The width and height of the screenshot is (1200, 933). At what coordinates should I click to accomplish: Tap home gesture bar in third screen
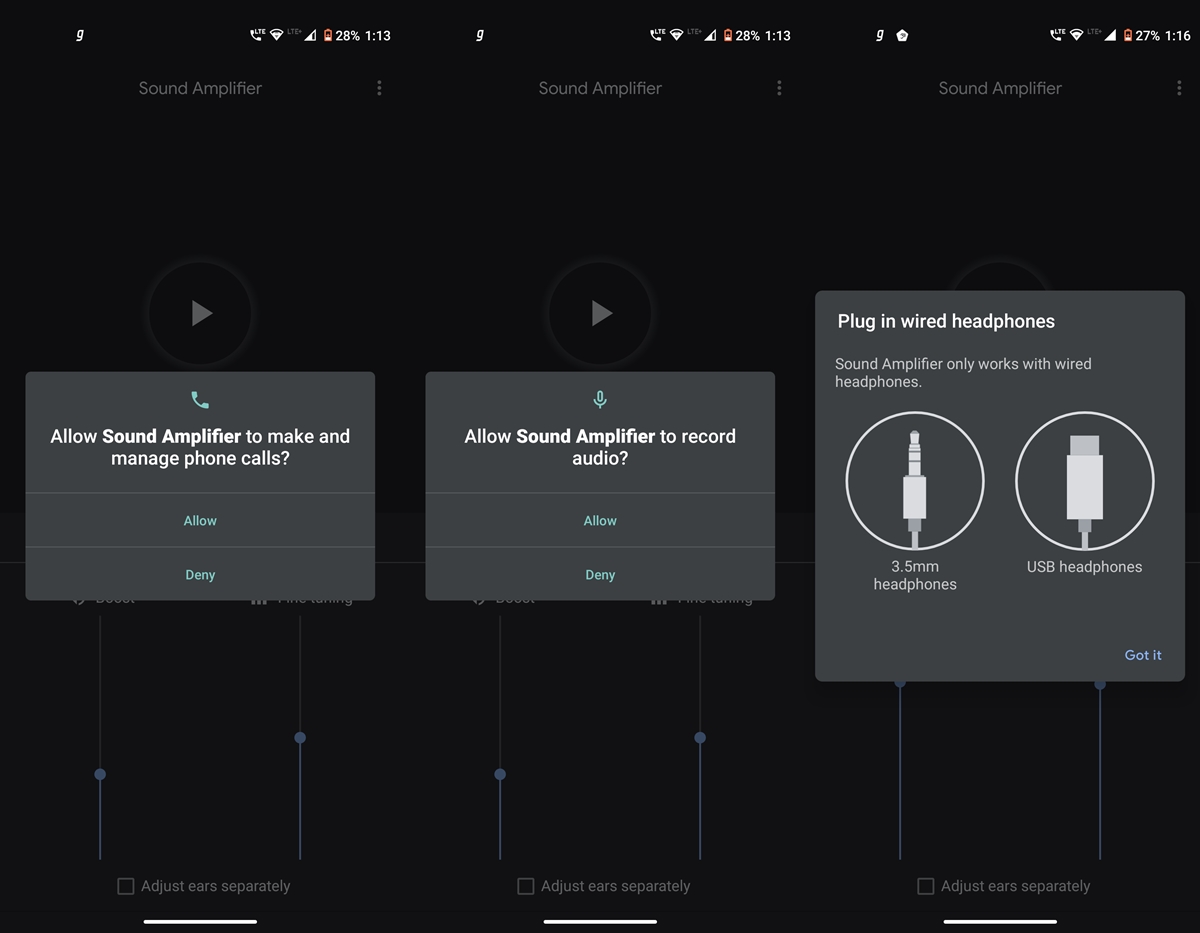(x=1000, y=920)
